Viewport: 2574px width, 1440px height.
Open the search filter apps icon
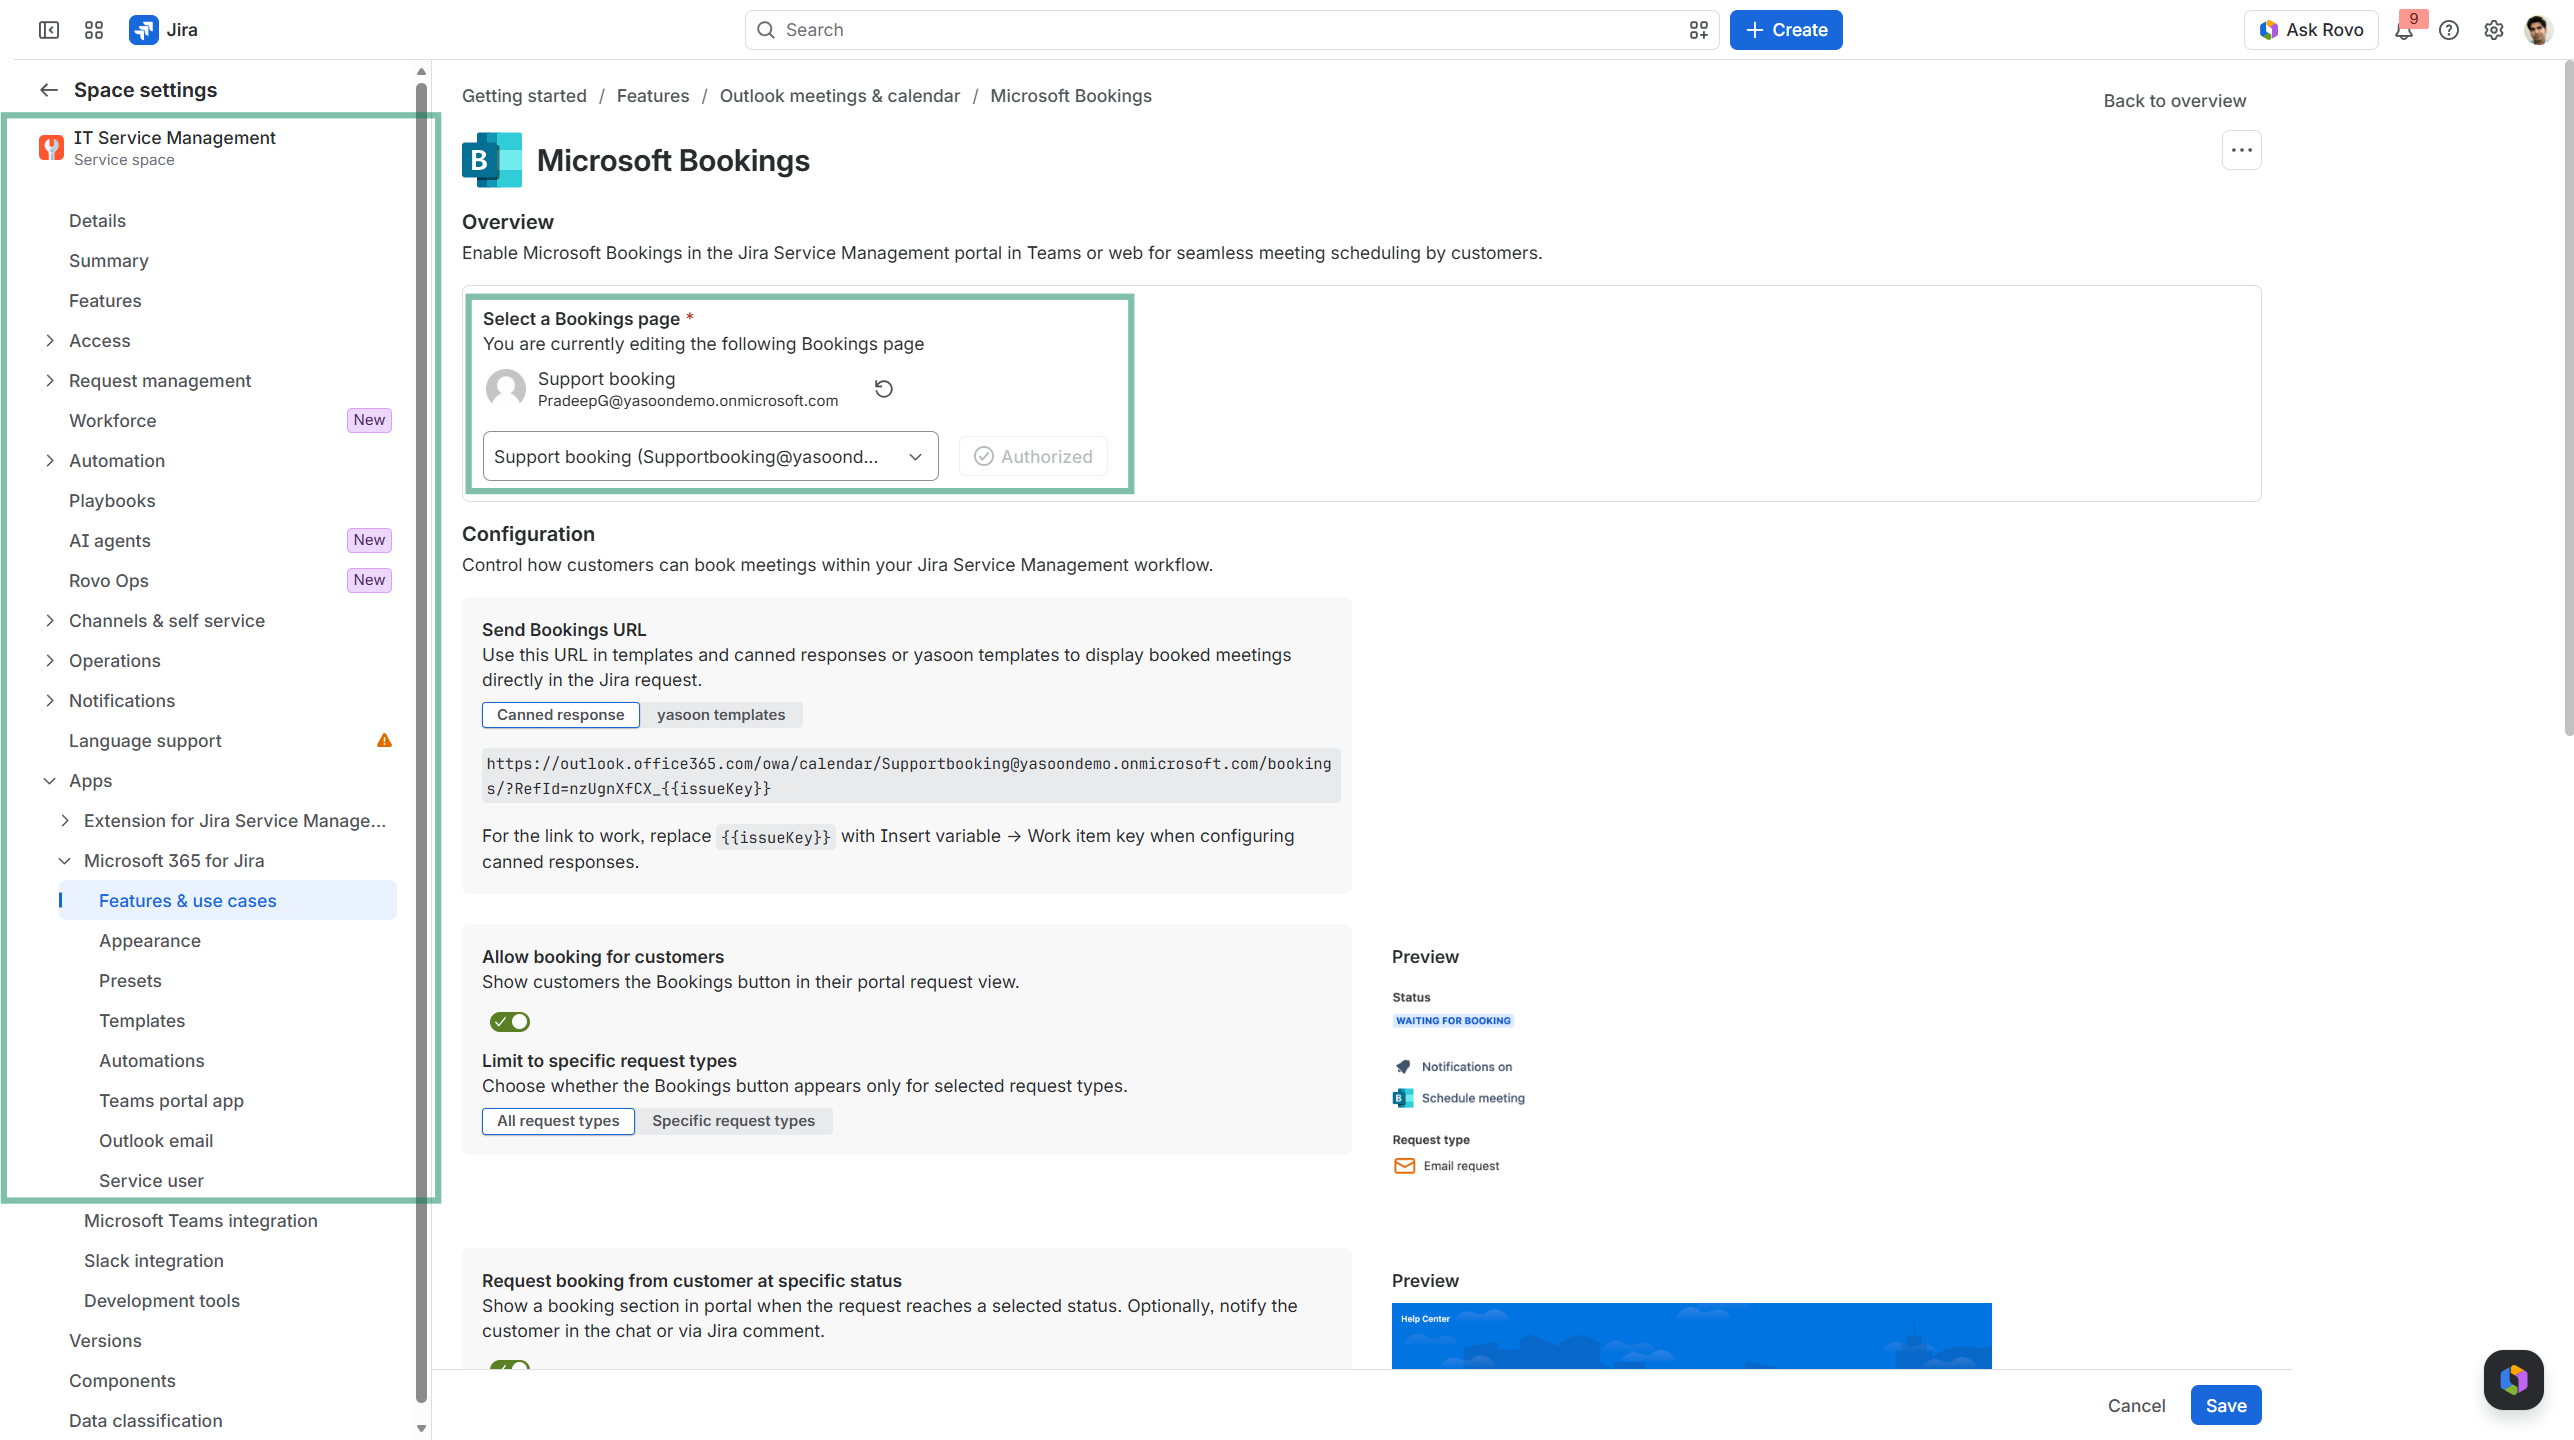click(x=1698, y=30)
